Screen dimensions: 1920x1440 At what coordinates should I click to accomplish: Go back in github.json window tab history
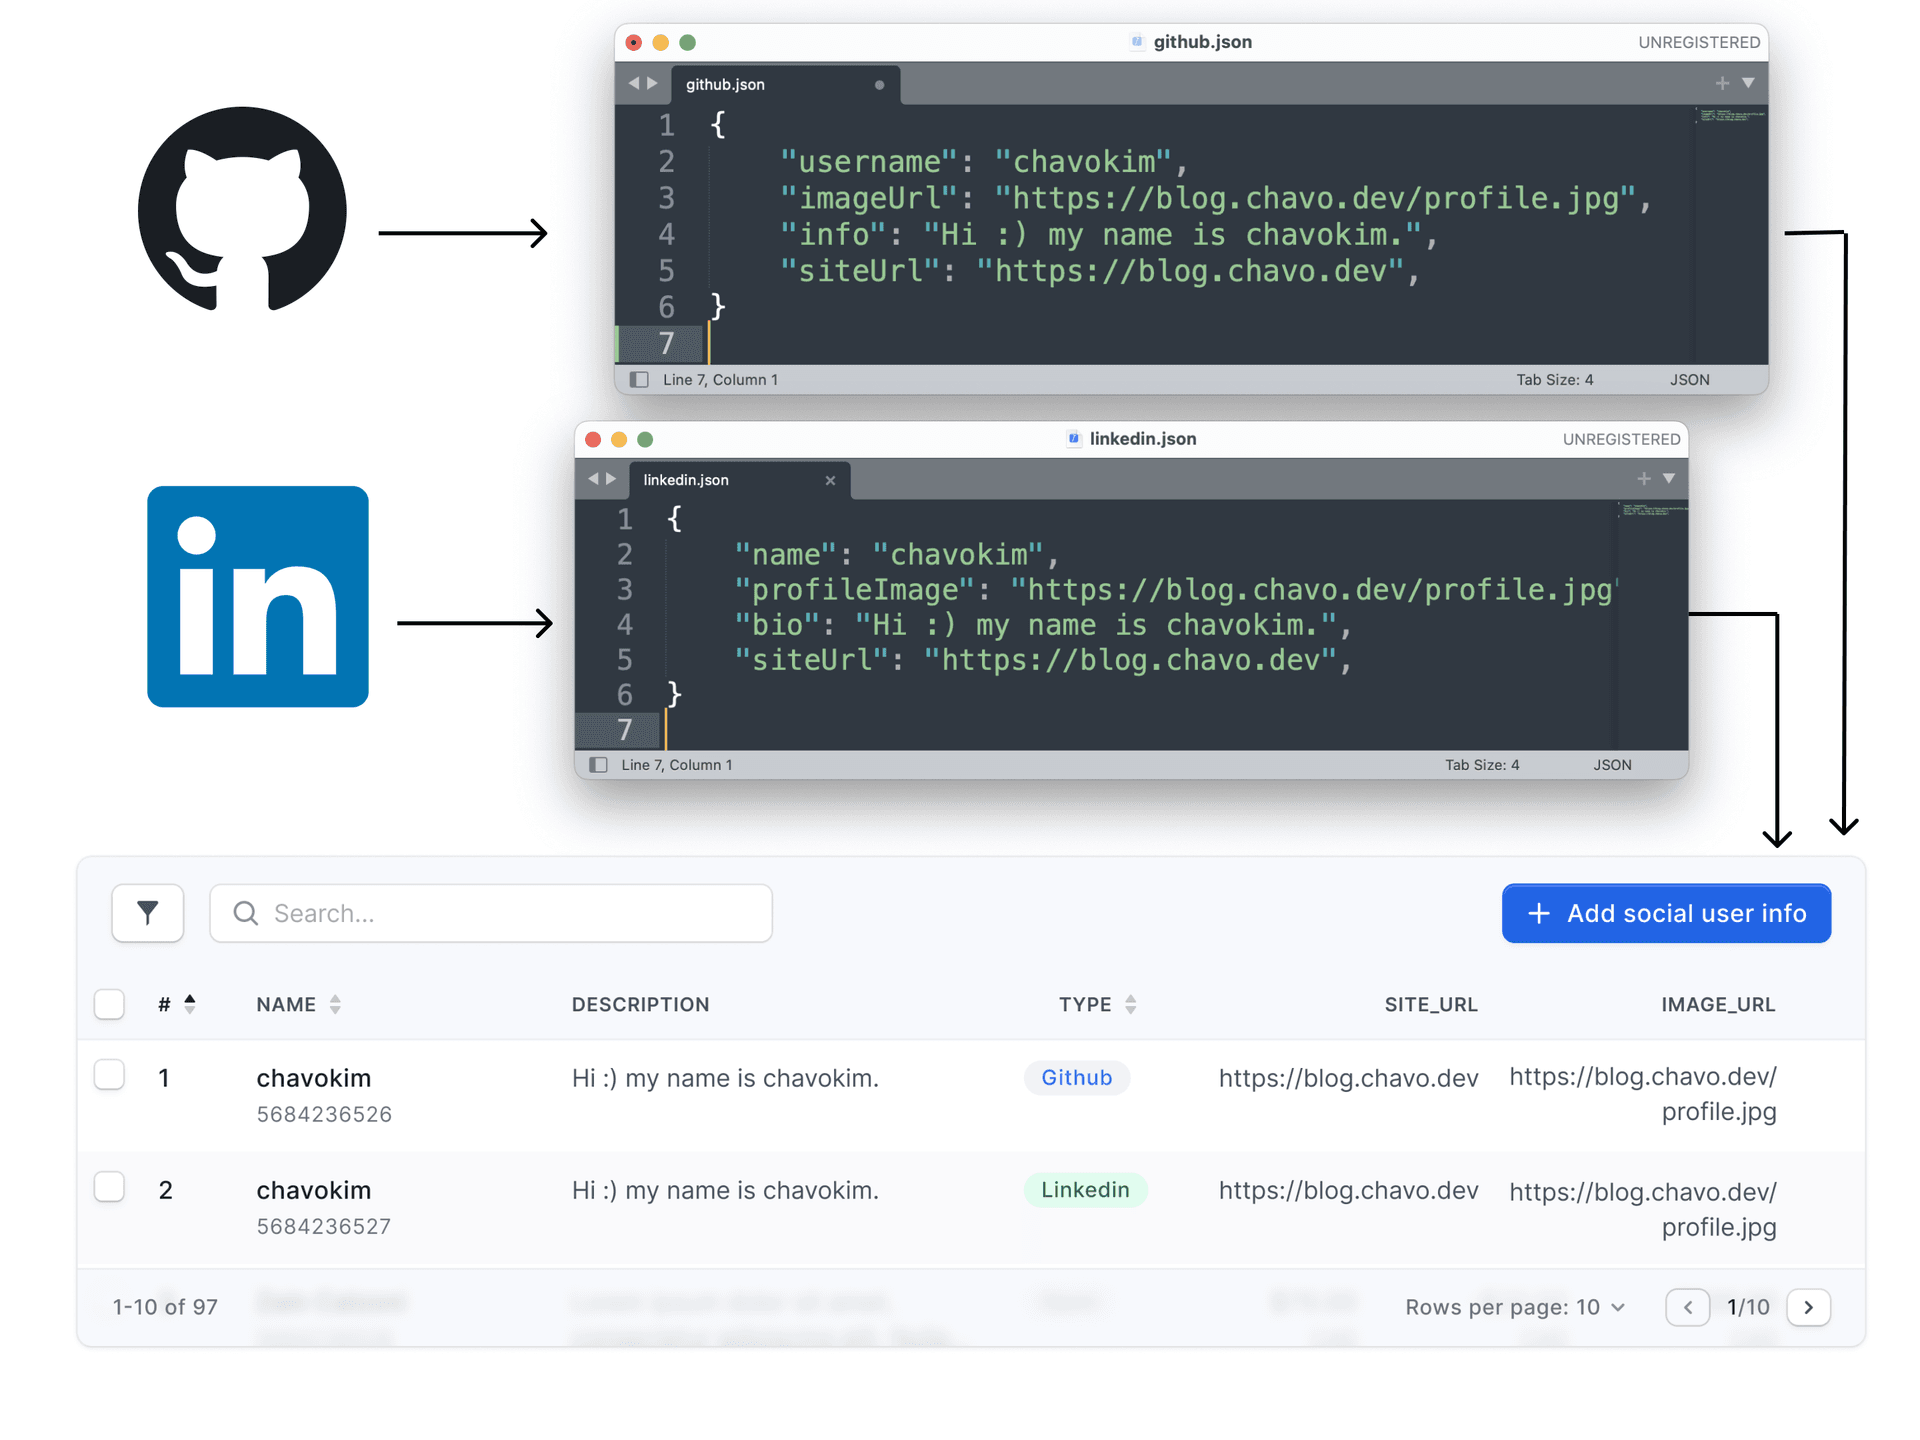(633, 83)
